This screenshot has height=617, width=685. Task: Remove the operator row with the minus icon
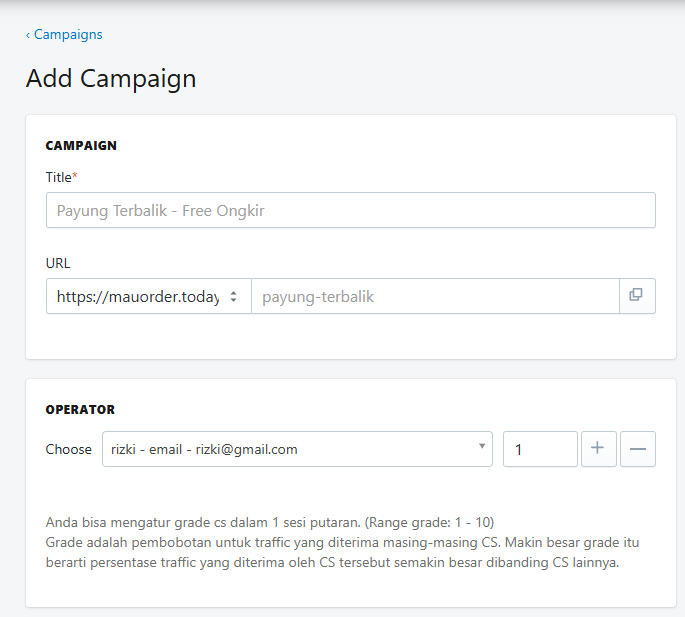[638, 449]
